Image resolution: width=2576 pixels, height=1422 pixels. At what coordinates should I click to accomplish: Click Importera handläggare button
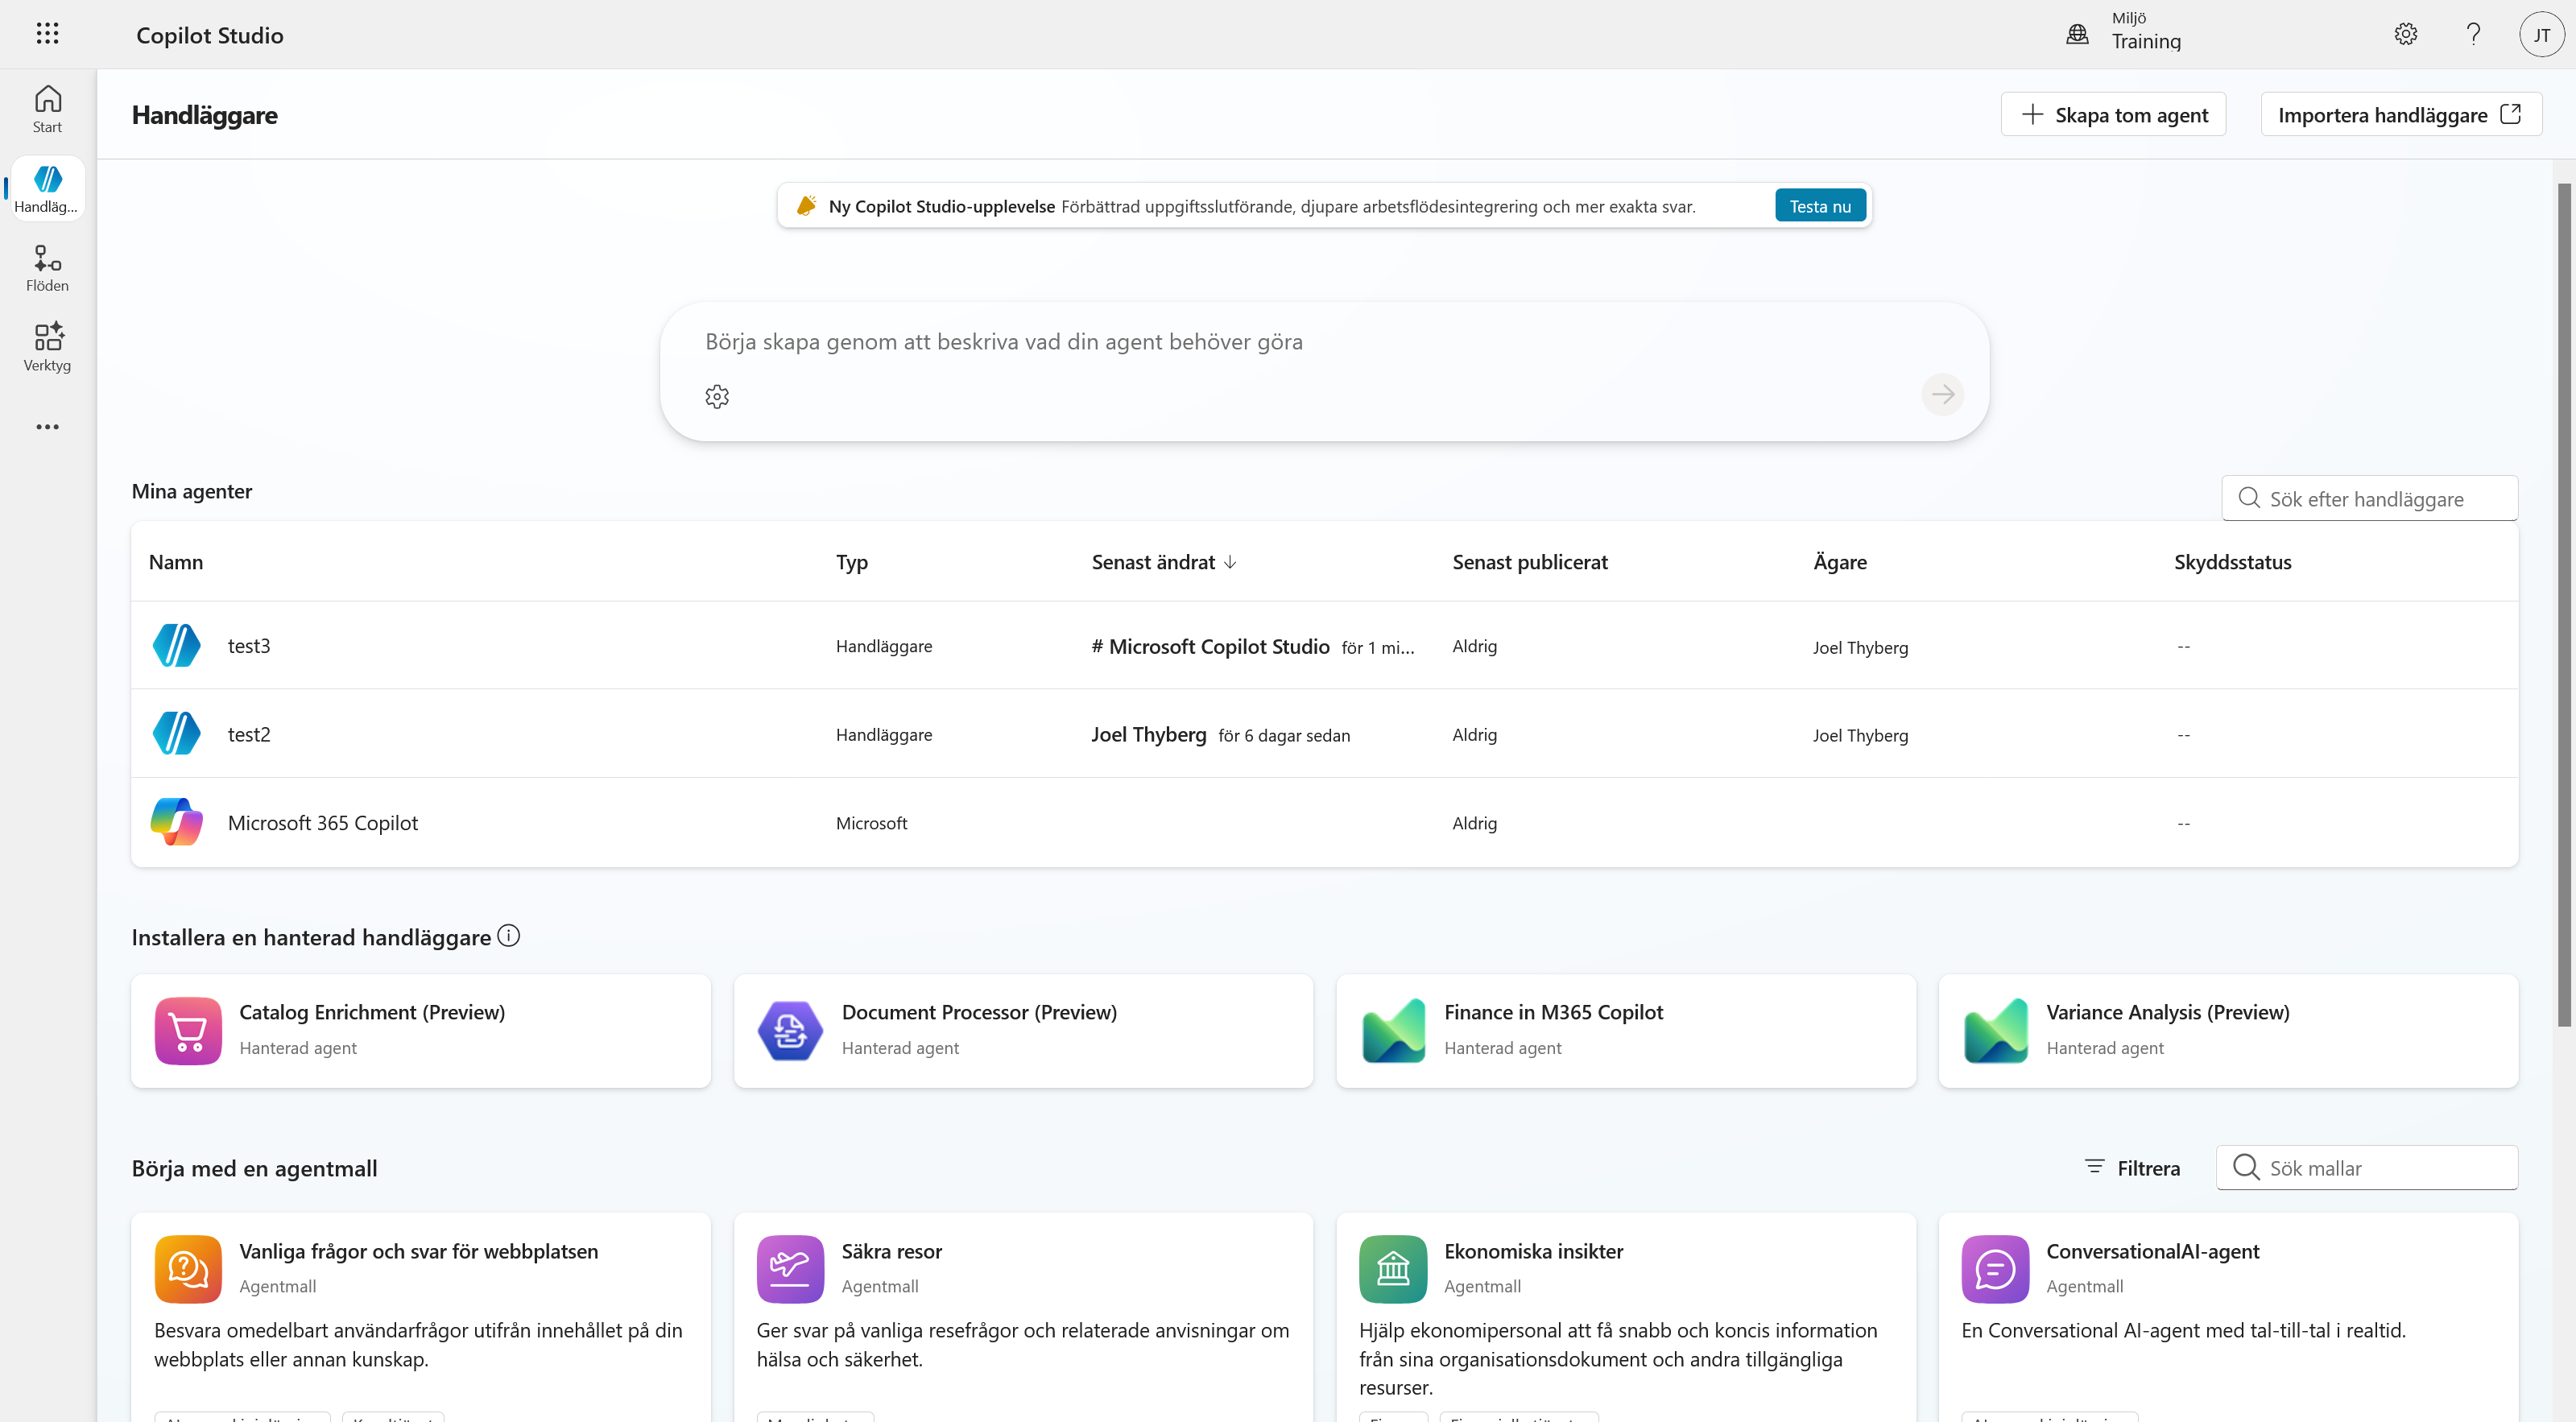pyautogui.click(x=2401, y=114)
